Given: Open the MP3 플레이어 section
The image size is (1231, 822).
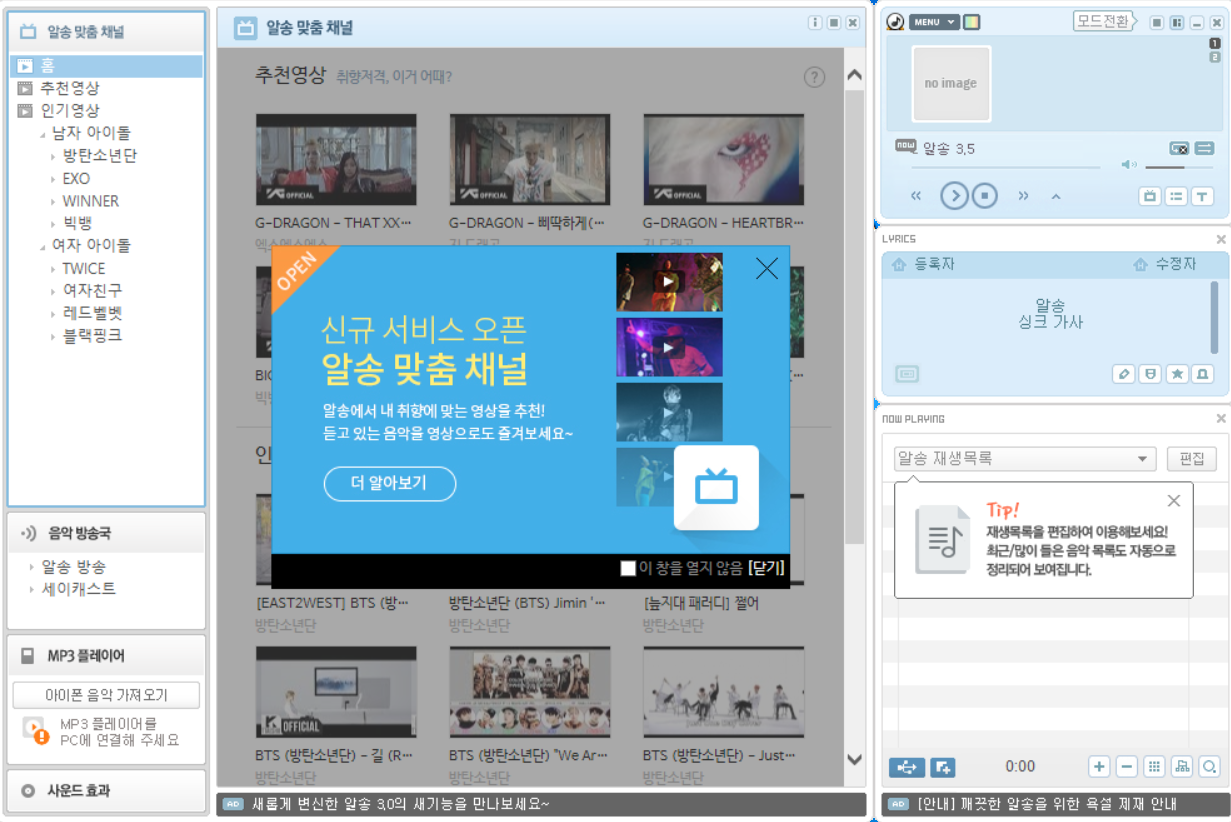Looking at the screenshot, I should point(107,656).
